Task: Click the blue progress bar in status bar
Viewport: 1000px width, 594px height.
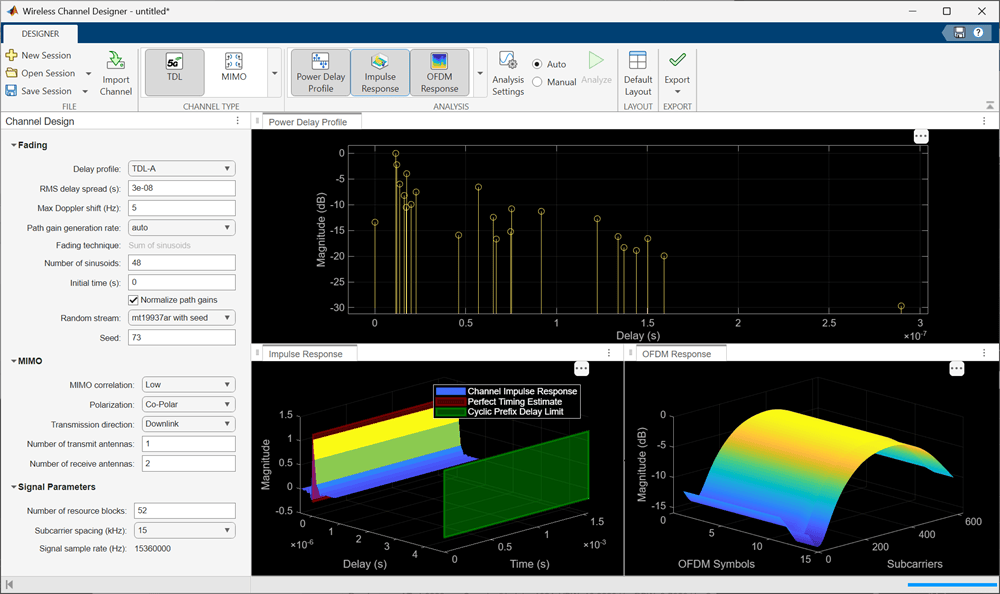Action: tap(952, 584)
